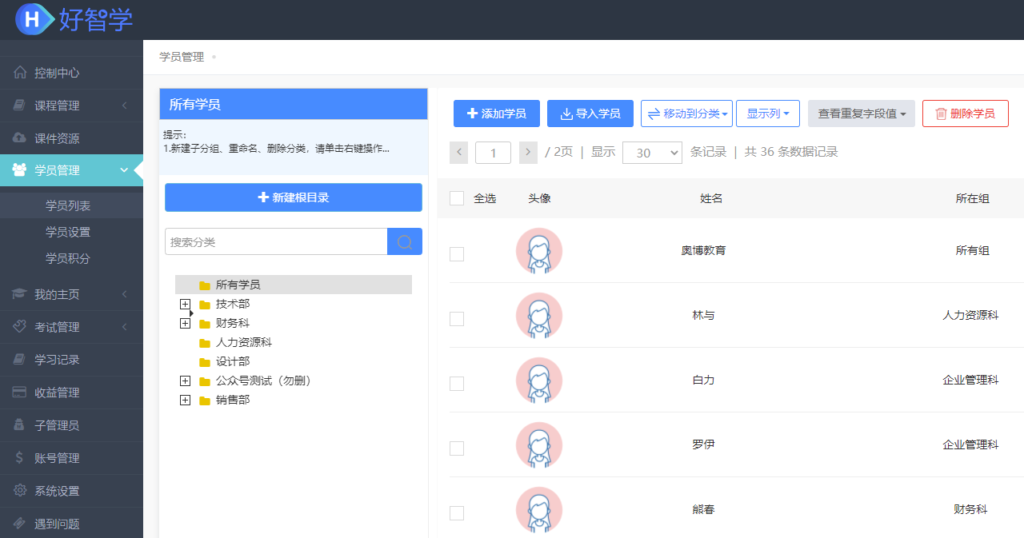Open 学员积分 submenu item
This screenshot has width=1024, height=538.
[x=68, y=259]
